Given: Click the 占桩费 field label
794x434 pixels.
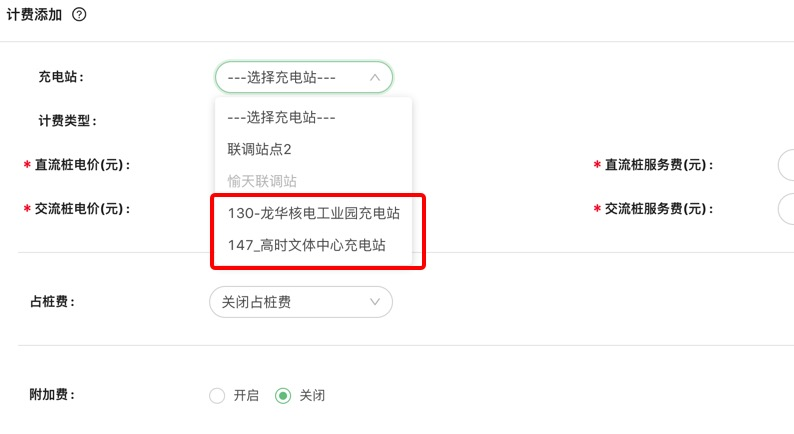Looking at the screenshot, I should 53,301.
